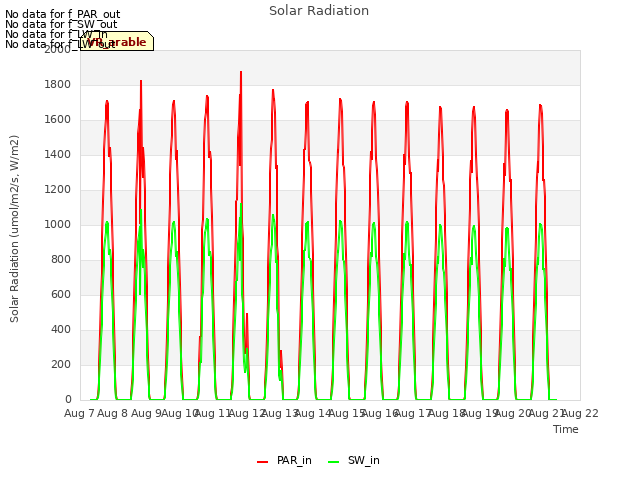Screen dimensions: 640x480
Task: Click the red PAR_in legend color marker
Action: pyautogui.click(x=262, y=462)
